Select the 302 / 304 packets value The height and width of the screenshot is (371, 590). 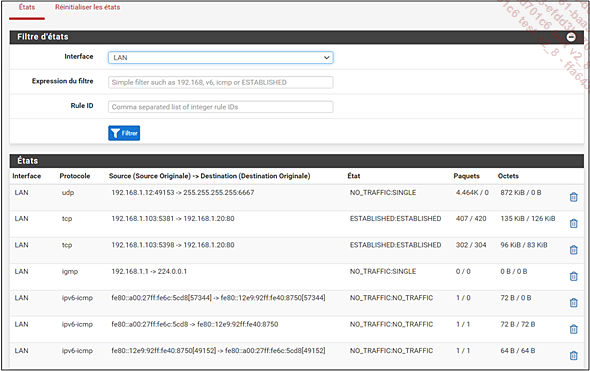point(471,245)
